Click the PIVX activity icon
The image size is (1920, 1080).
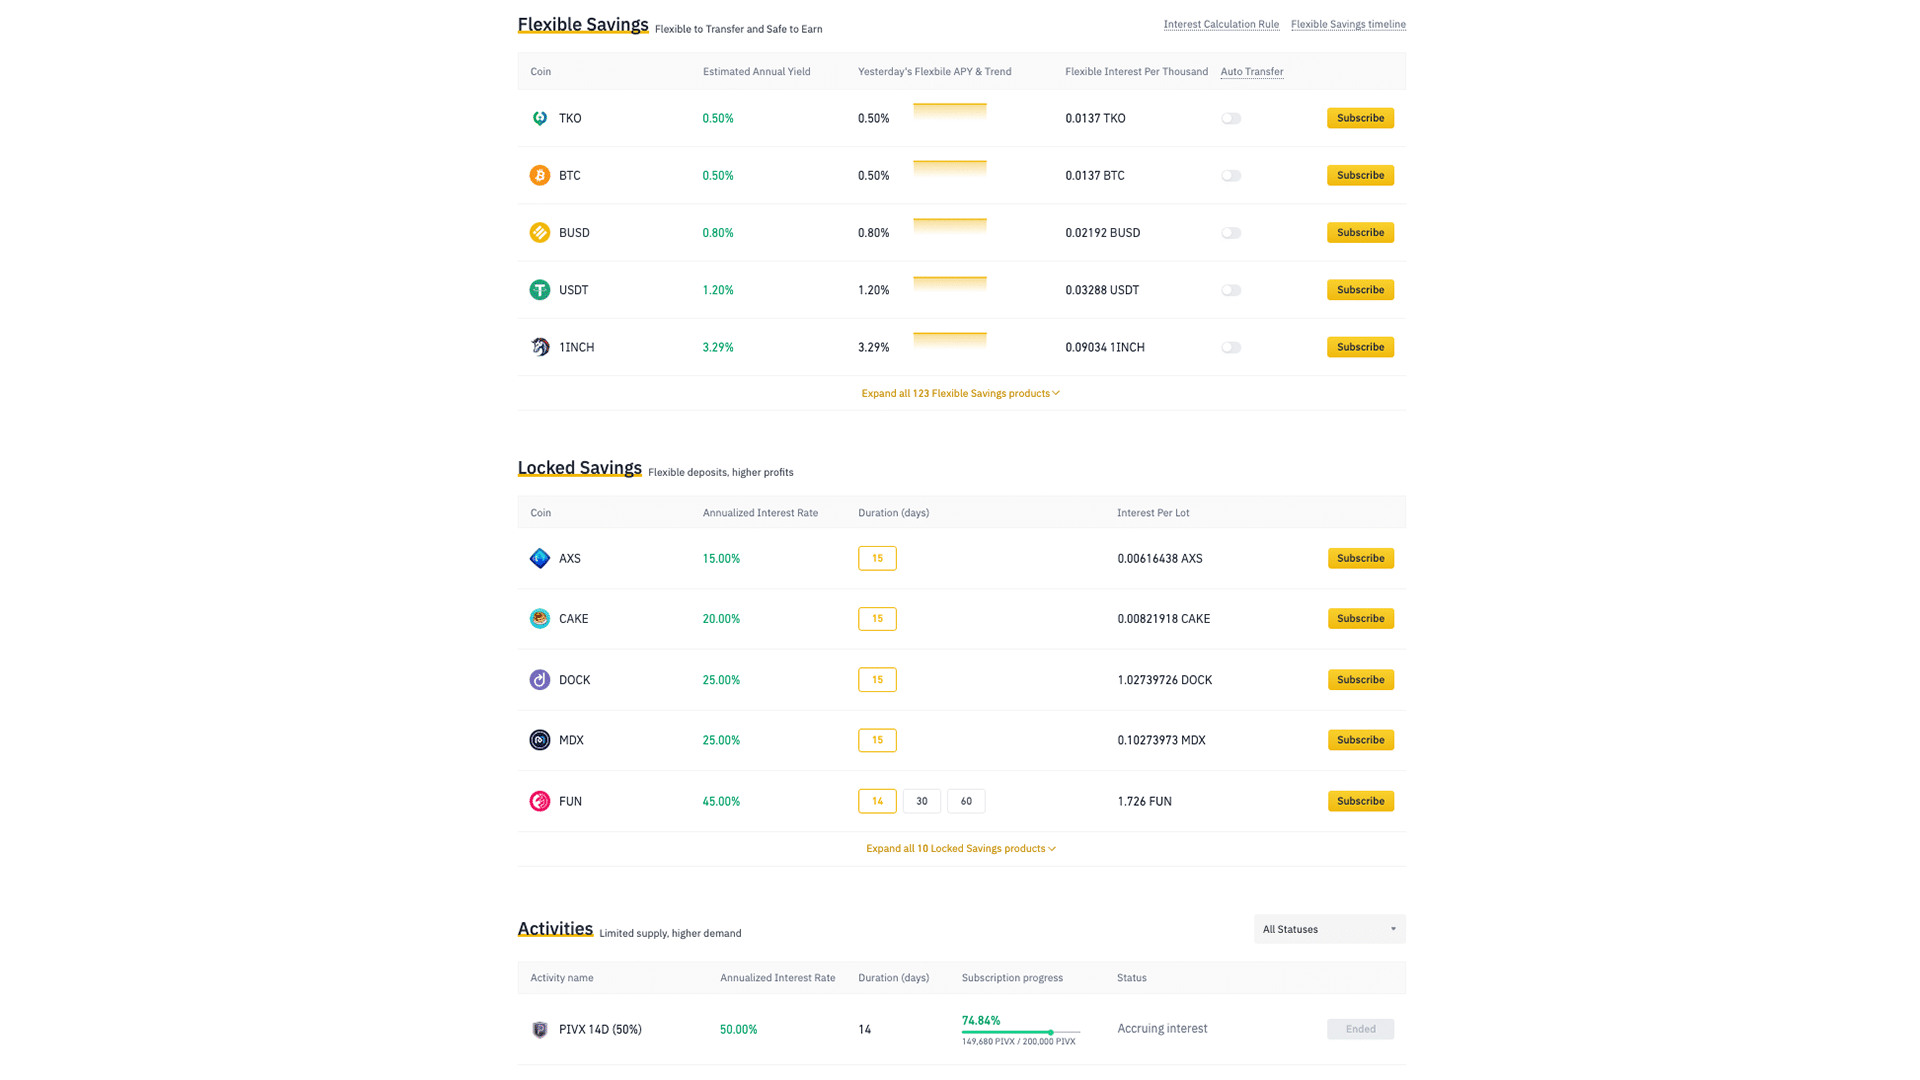[539, 1029]
